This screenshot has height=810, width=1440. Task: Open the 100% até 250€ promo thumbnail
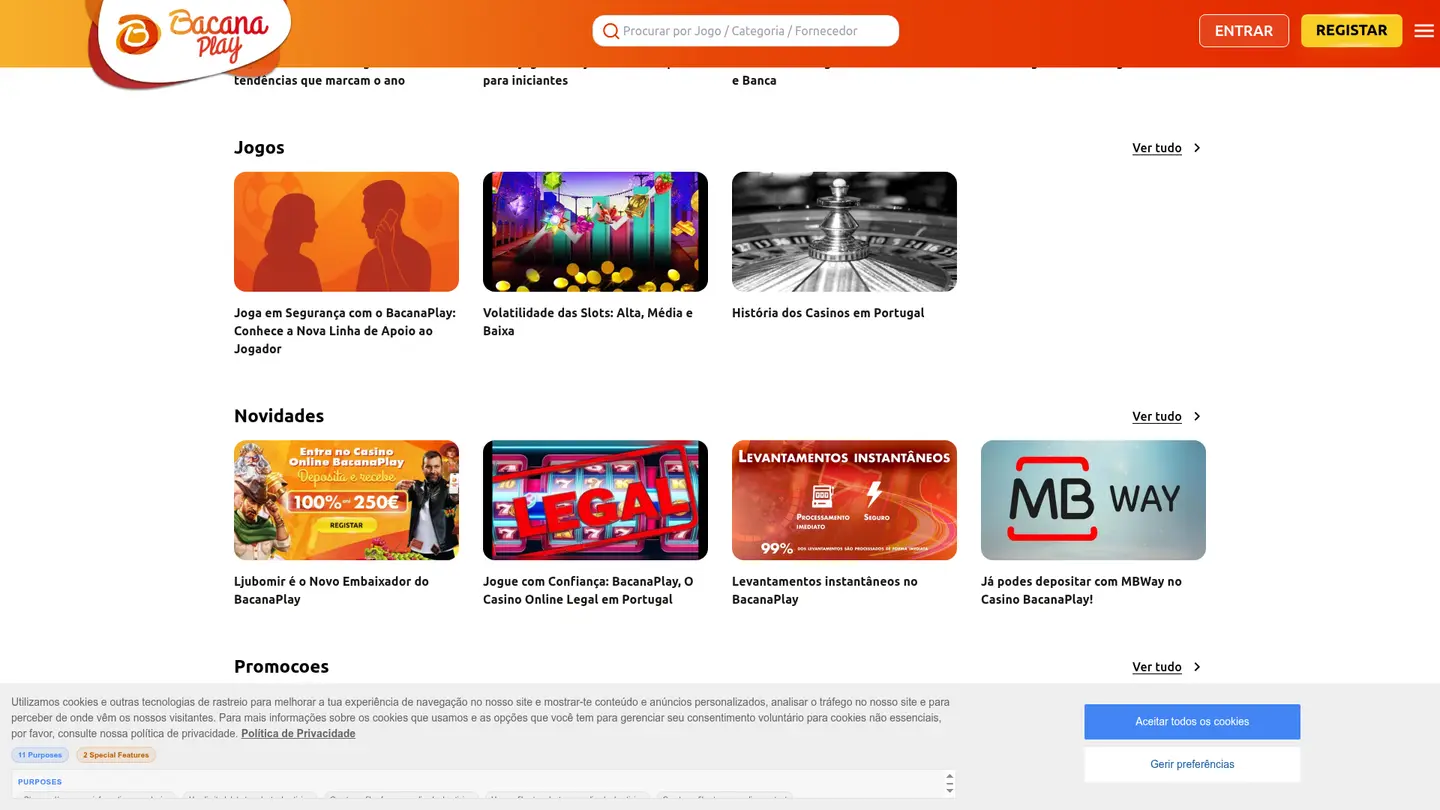click(x=346, y=500)
